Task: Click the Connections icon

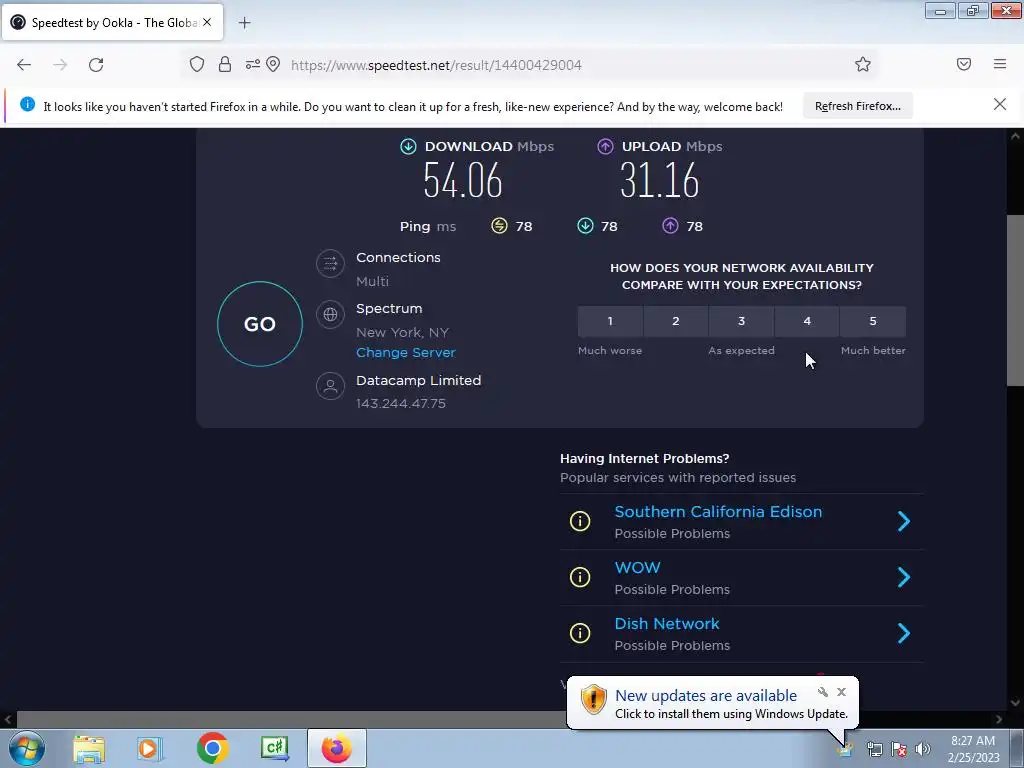Action: (330, 264)
